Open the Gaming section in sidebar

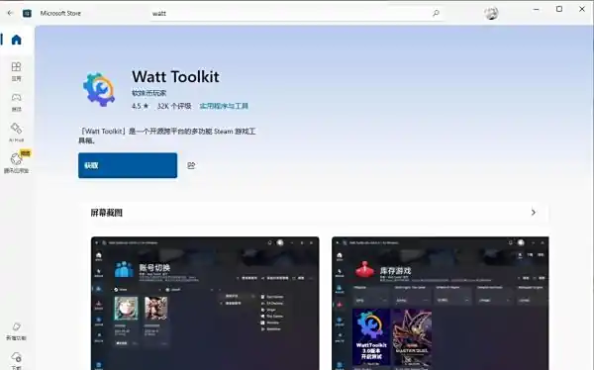click(x=16, y=102)
